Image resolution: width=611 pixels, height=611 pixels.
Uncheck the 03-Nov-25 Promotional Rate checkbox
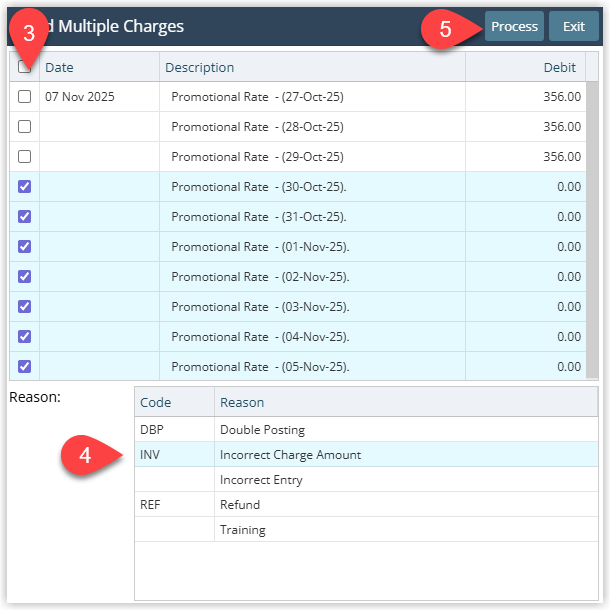pyautogui.click(x=25, y=306)
